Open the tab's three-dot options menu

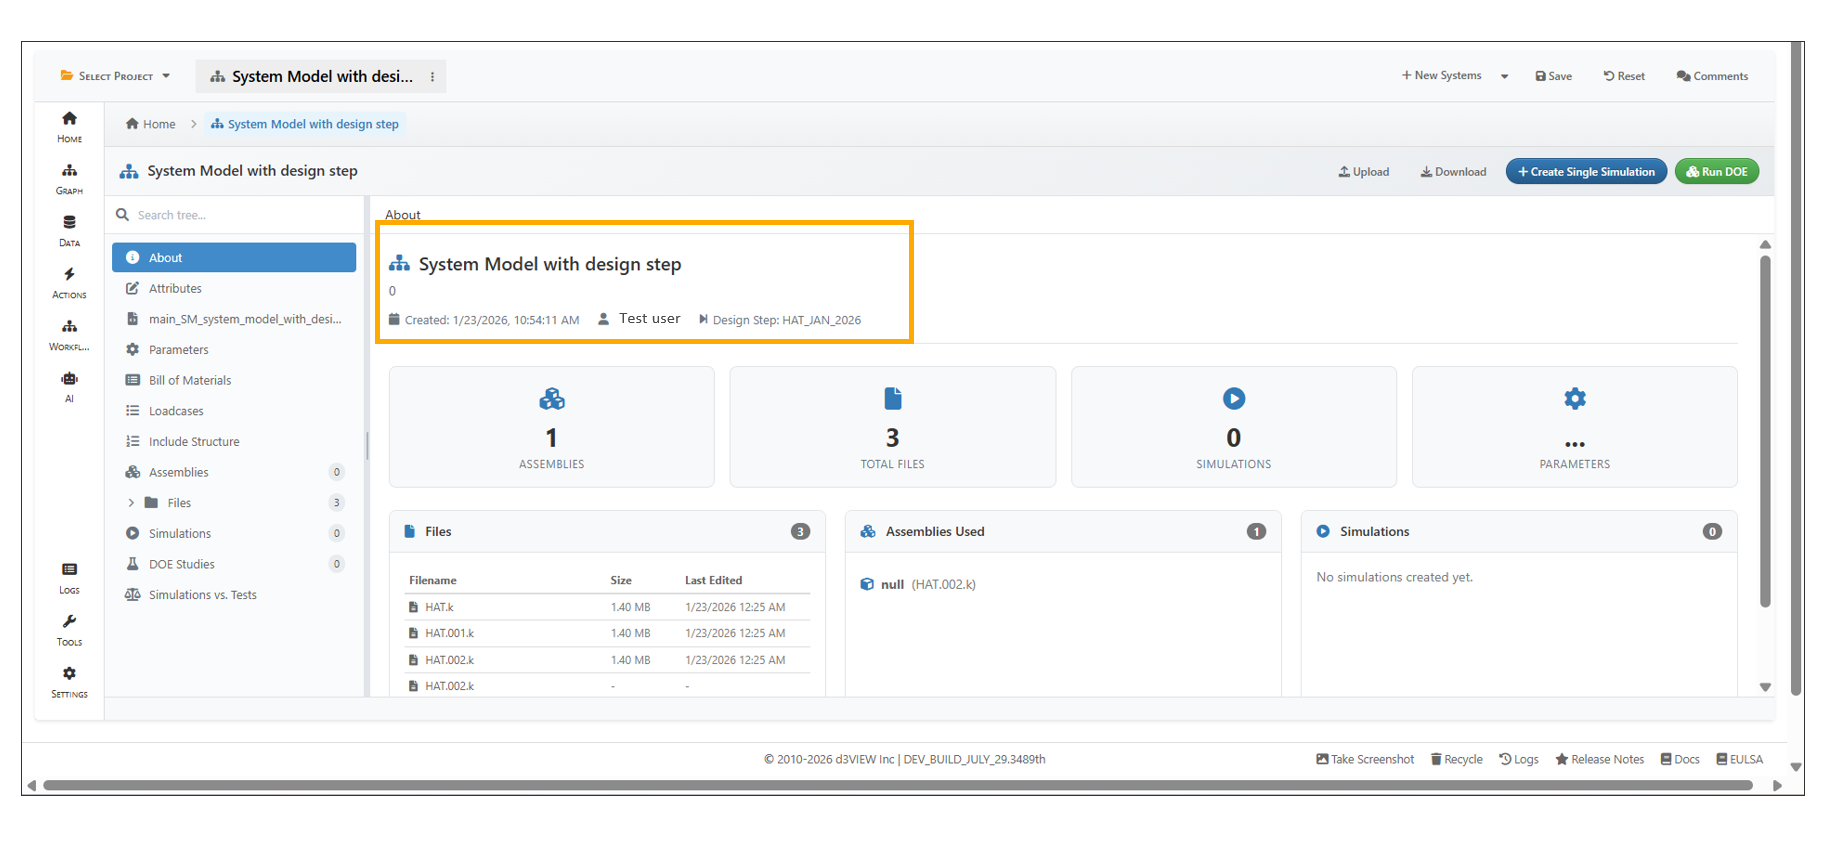click(x=432, y=77)
